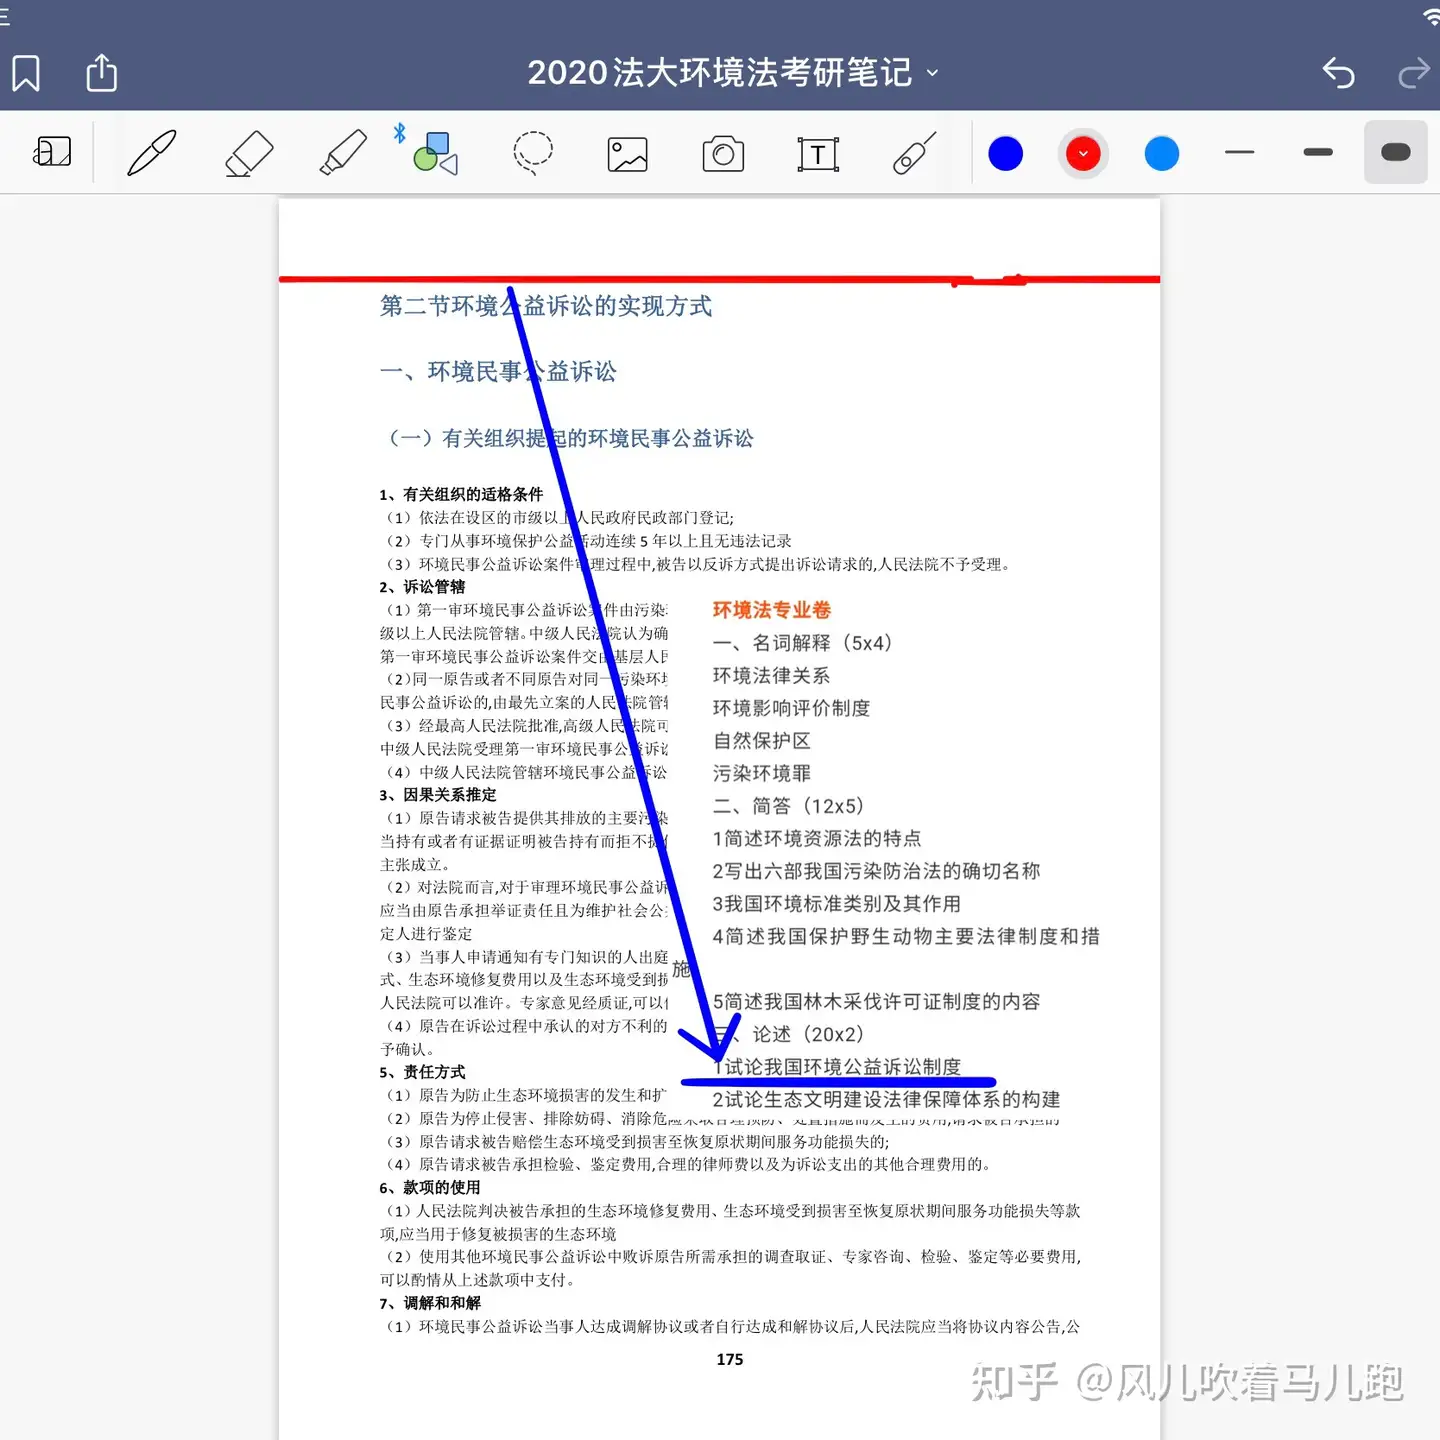Expand the notebook title dropdown chevron
Image resolution: width=1440 pixels, height=1440 pixels.
[933, 73]
